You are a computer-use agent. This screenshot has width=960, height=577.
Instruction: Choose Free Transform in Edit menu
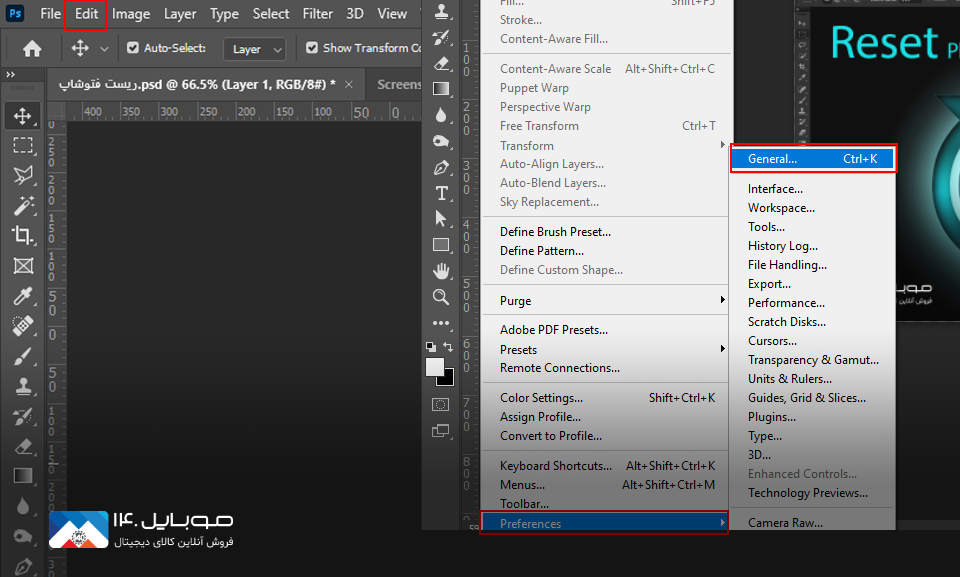click(x=606, y=126)
